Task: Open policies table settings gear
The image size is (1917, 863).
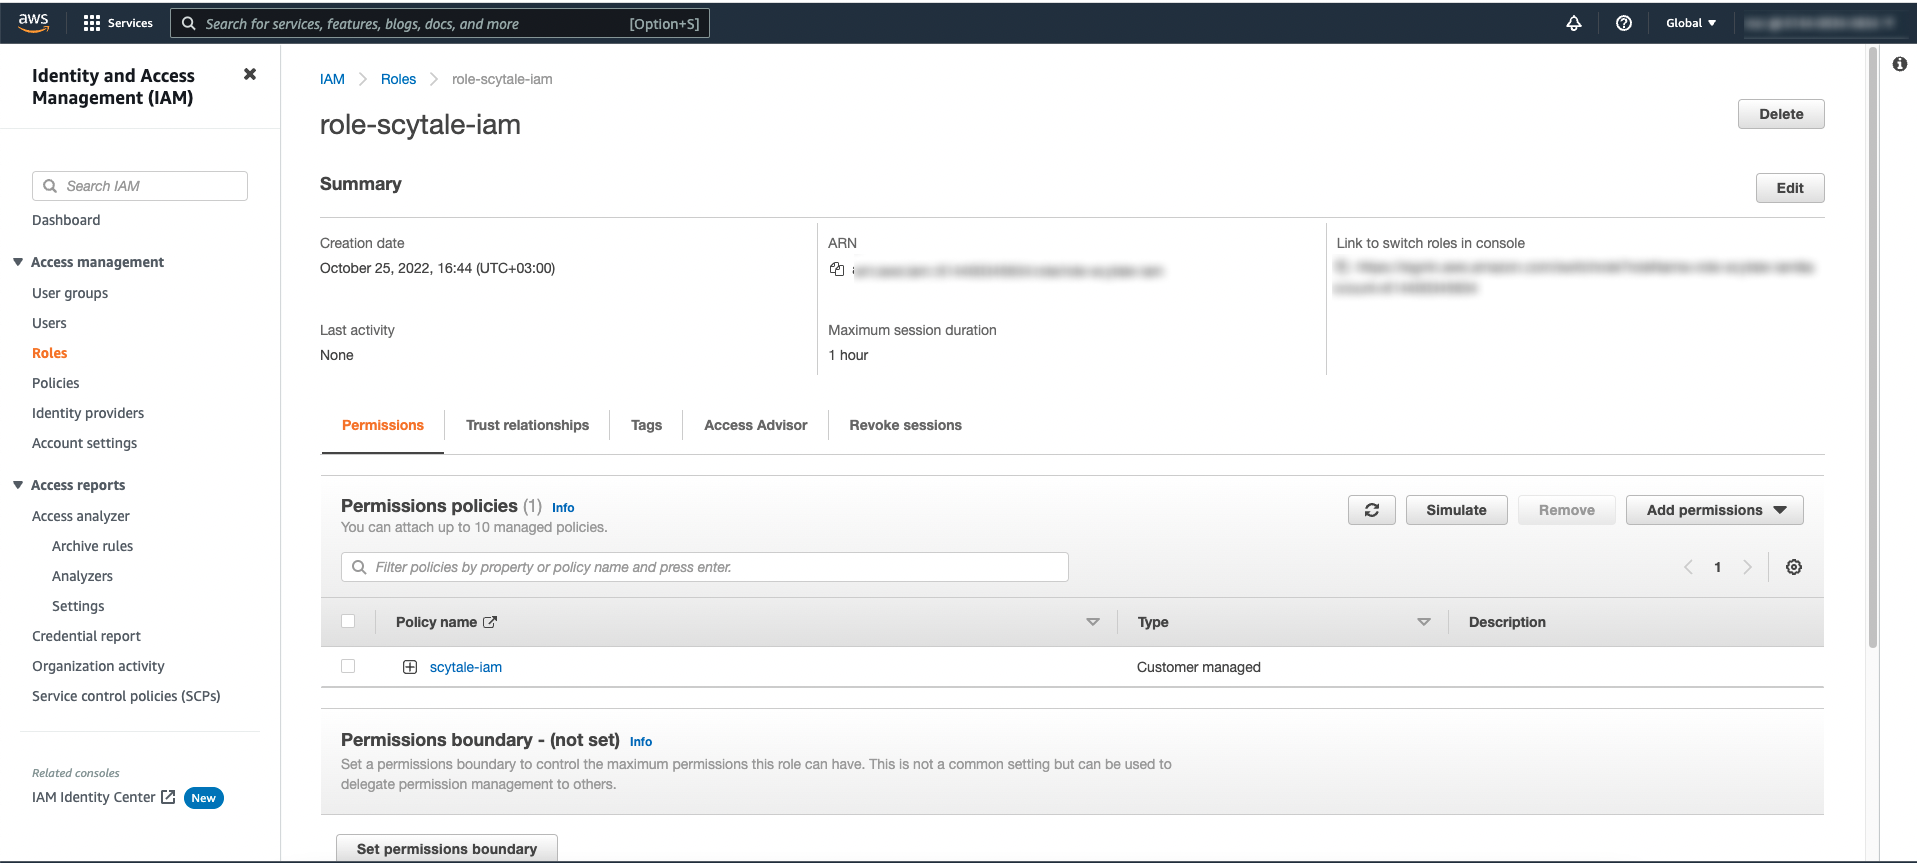Action: (x=1794, y=567)
